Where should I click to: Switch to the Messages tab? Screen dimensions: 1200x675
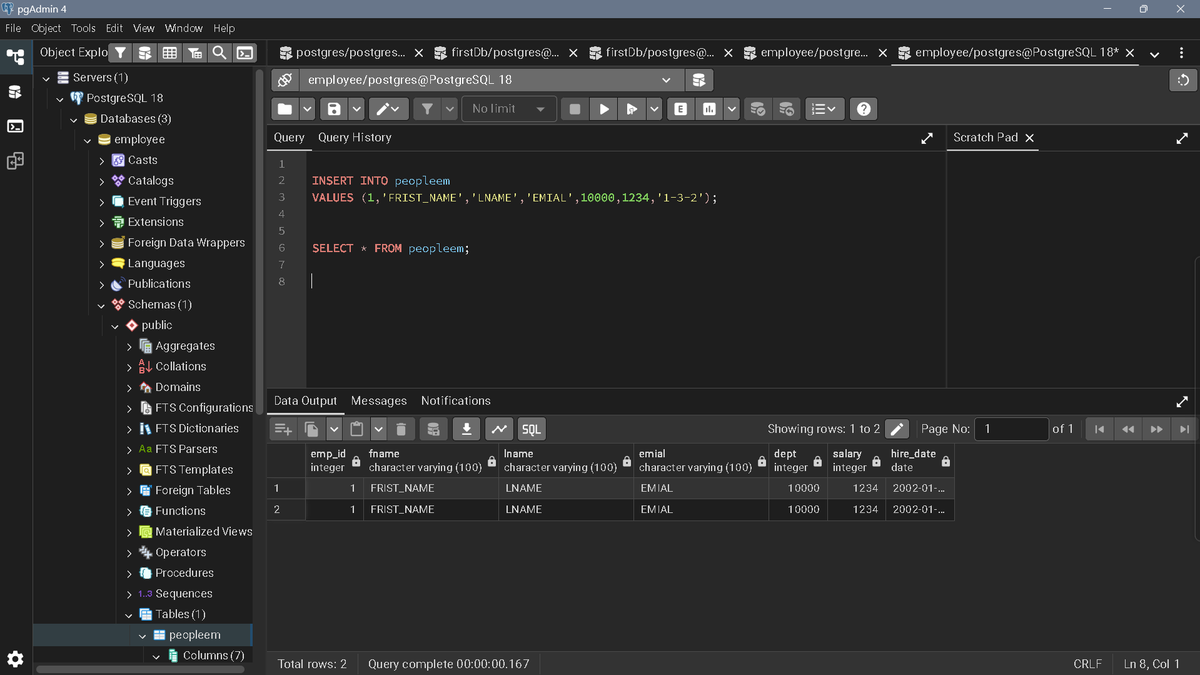tap(379, 401)
